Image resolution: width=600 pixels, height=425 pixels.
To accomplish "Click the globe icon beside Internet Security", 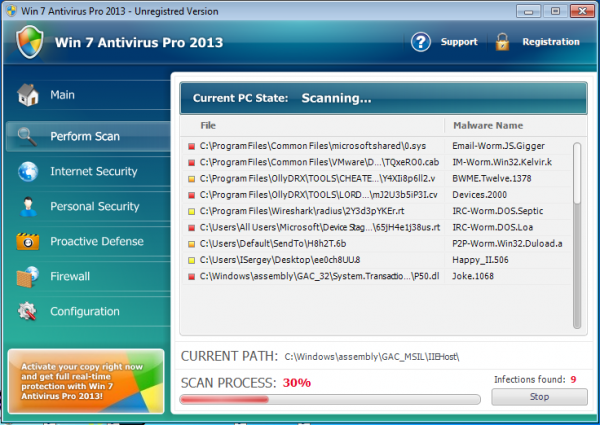I will (28, 171).
